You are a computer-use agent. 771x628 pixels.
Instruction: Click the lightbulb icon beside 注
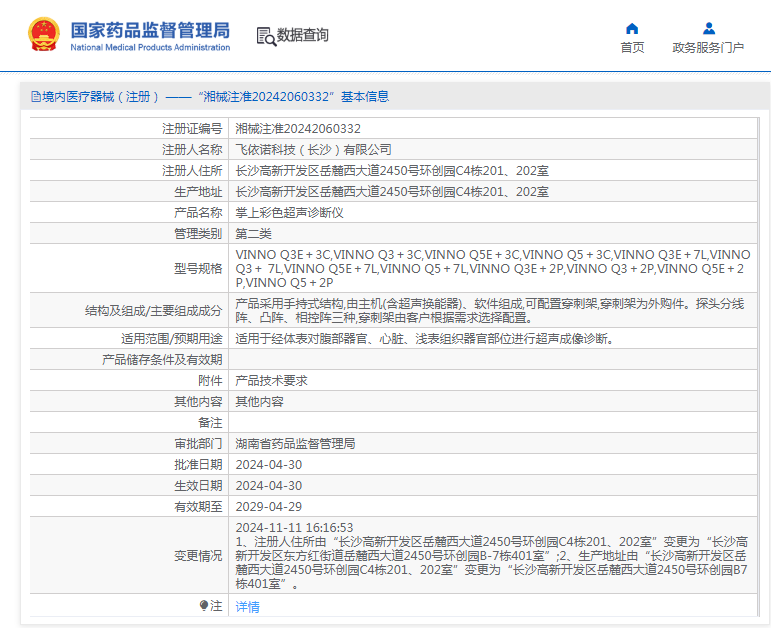pos(205,606)
